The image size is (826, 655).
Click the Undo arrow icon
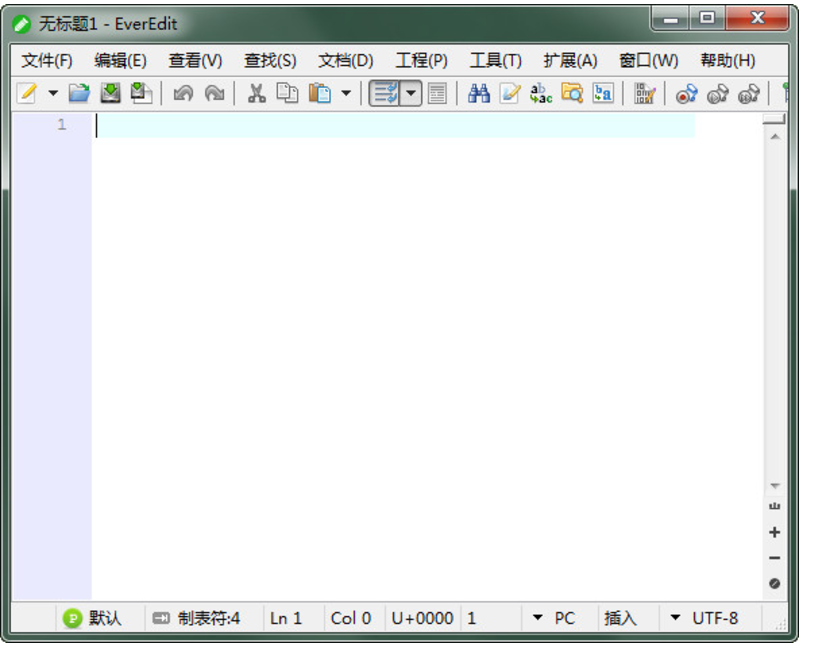[x=183, y=94]
